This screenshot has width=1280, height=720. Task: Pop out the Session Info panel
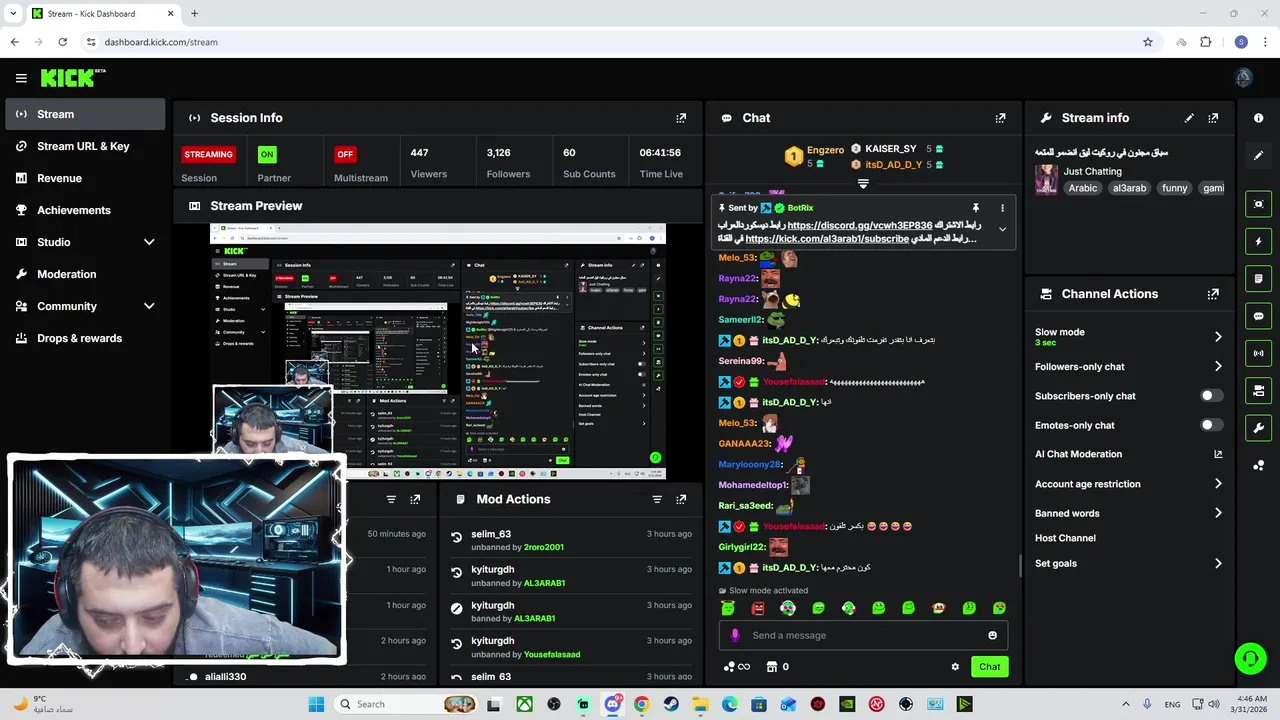click(681, 118)
